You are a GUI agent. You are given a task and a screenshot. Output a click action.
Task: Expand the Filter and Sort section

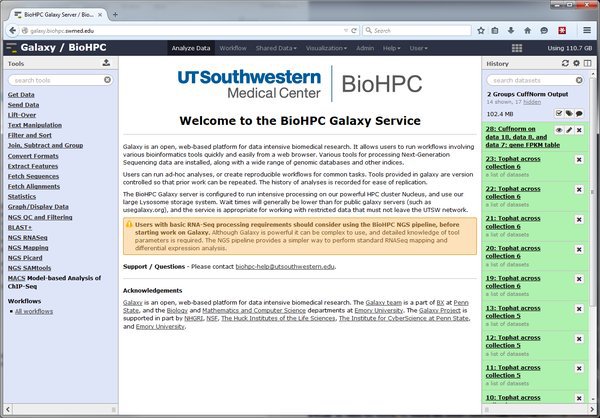click(x=30, y=135)
